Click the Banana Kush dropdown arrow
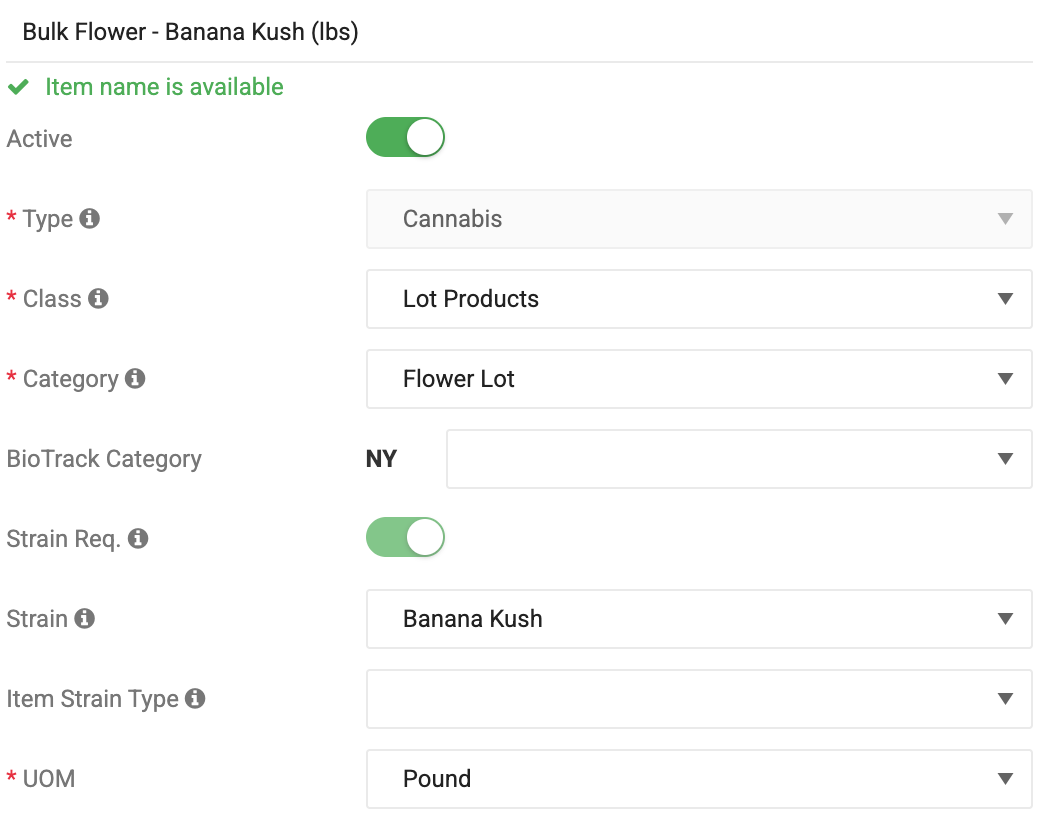Image resolution: width=1052 pixels, height=834 pixels. (1004, 619)
